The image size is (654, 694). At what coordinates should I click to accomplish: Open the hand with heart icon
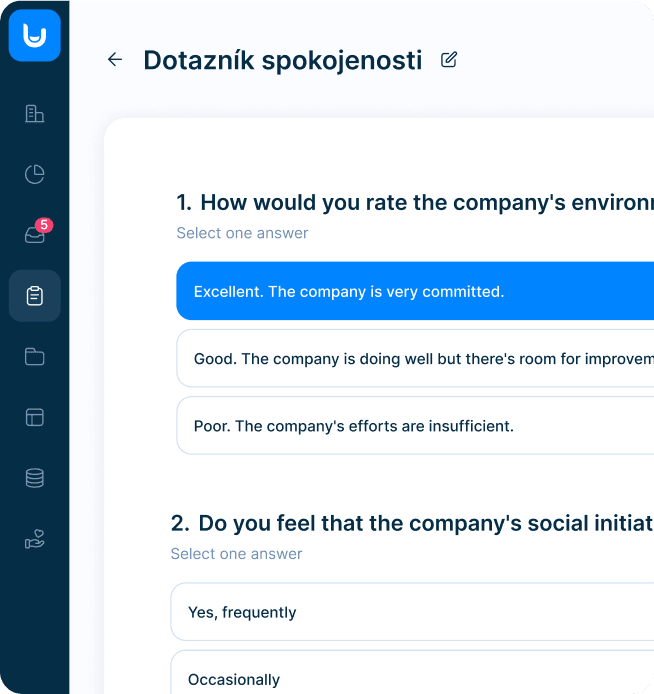tap(35, 539)
